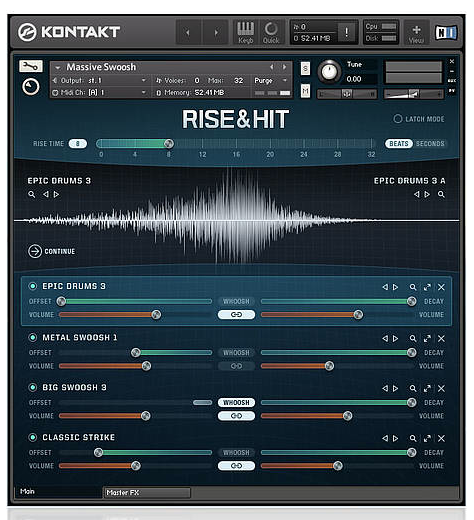The height and width of the screenshot is (520, 474).
Task: Click the Max voices value 32
Action: click(x=238, y=80)
